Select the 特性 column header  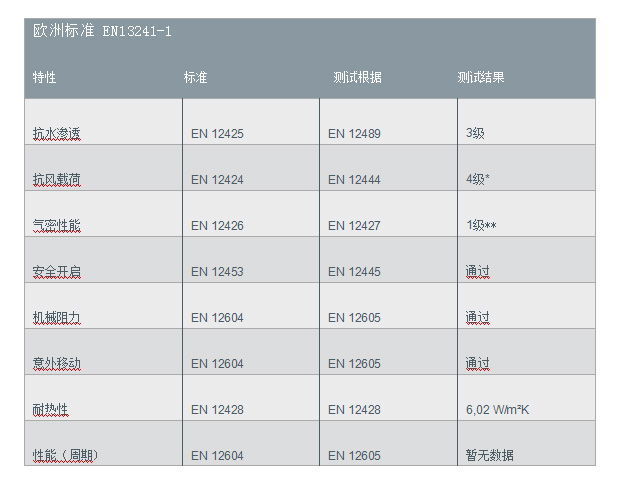pyautogui.click(x=44, y=77)
